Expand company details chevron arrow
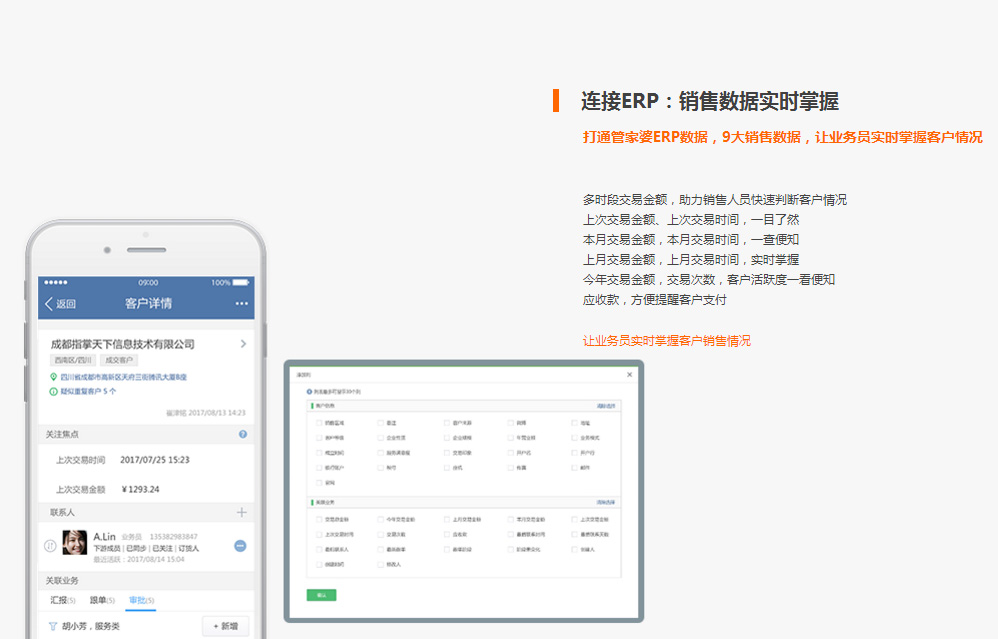Viewport: 998px width, 639px height. (243, 344)
